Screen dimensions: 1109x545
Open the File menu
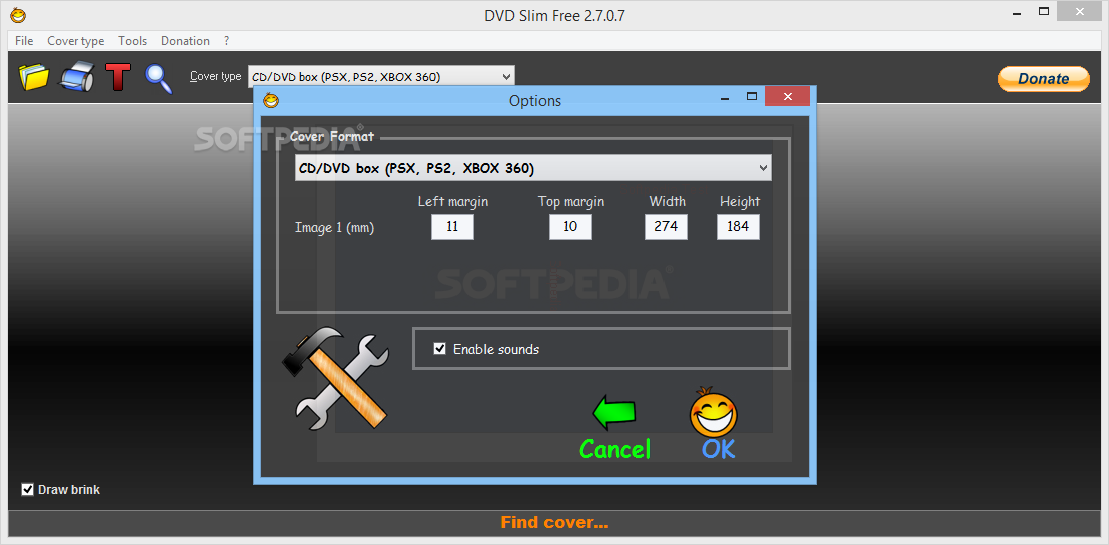tap(24, 41)
